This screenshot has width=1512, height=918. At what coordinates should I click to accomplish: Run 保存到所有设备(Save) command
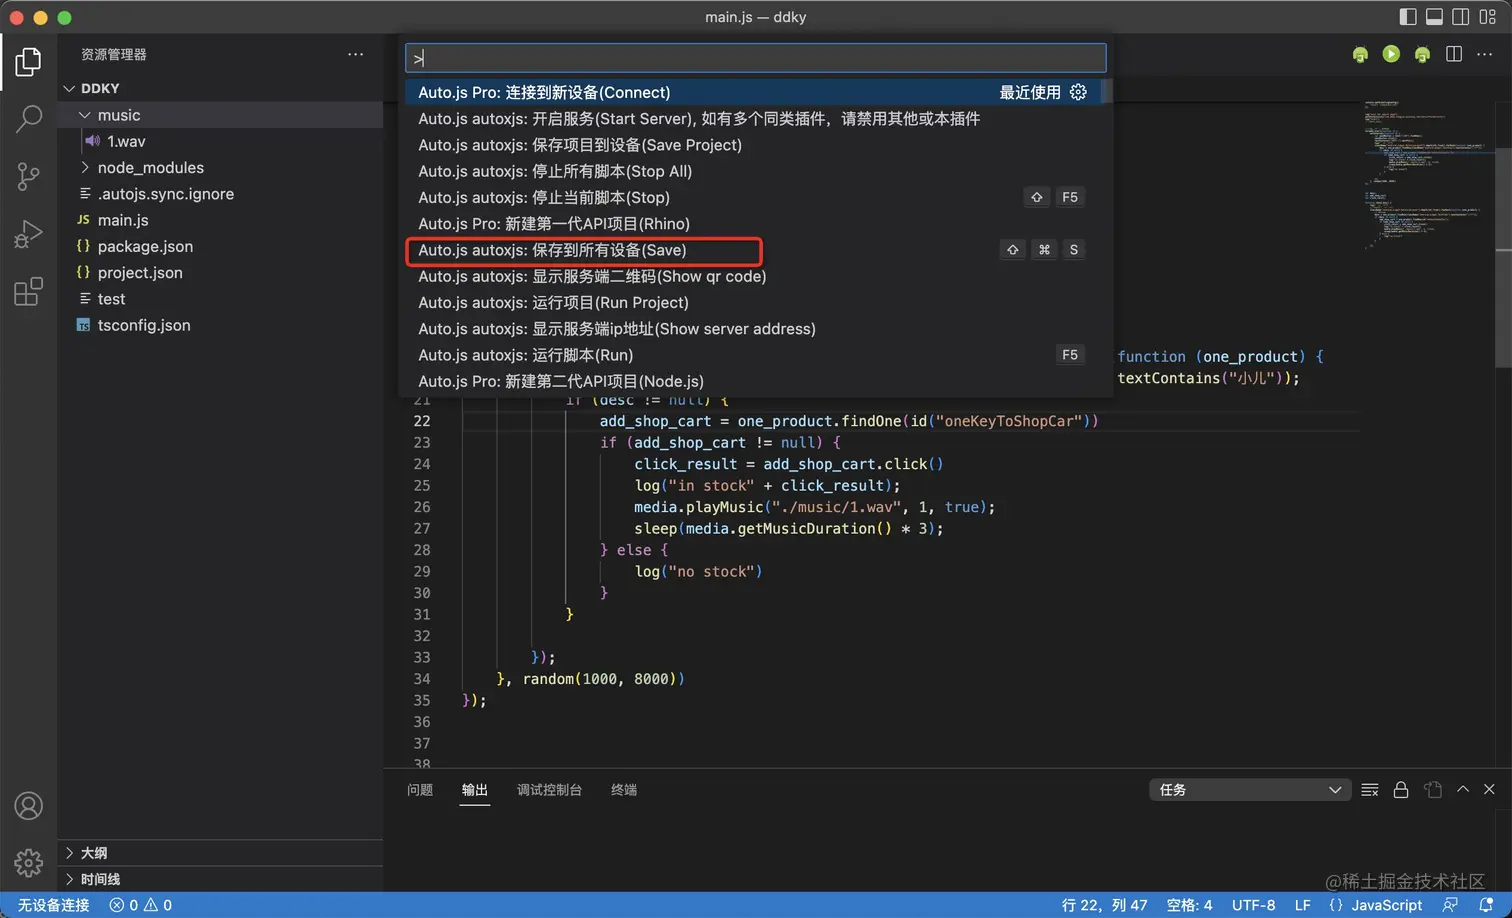[755, 250]
